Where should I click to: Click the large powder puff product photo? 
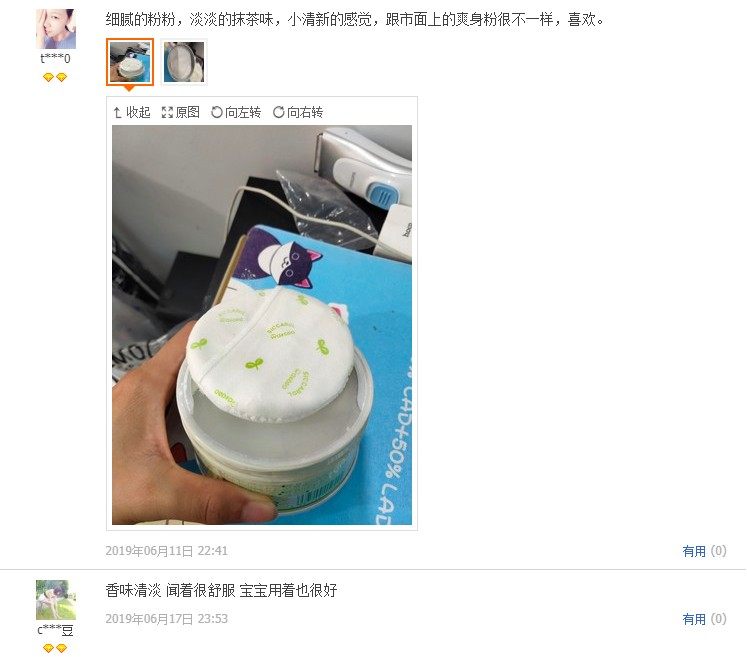tap(262, 325)
